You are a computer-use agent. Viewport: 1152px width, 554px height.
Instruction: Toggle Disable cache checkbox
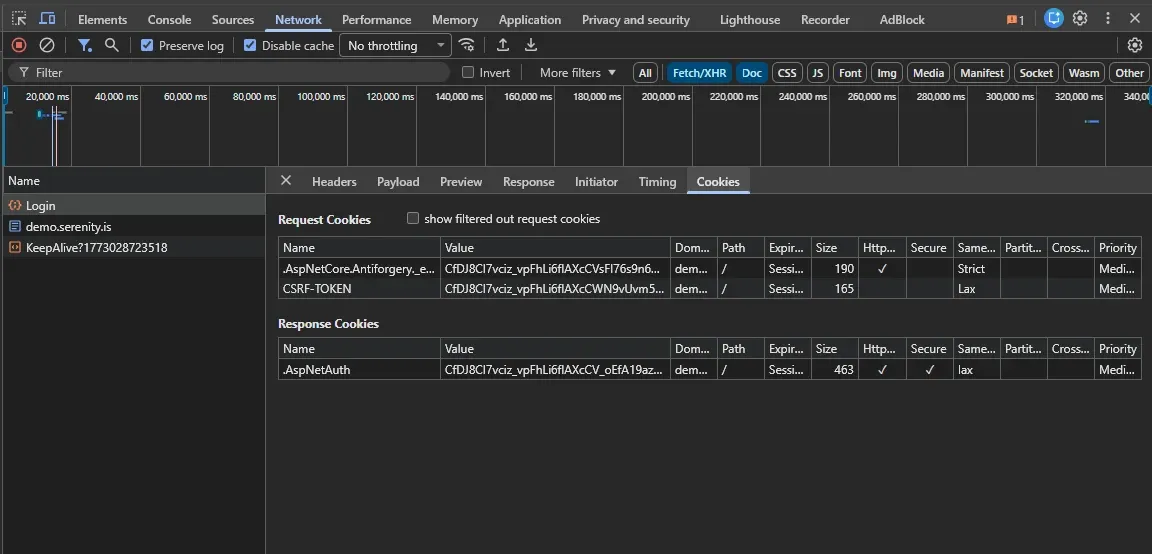click(x=250, y=46)
